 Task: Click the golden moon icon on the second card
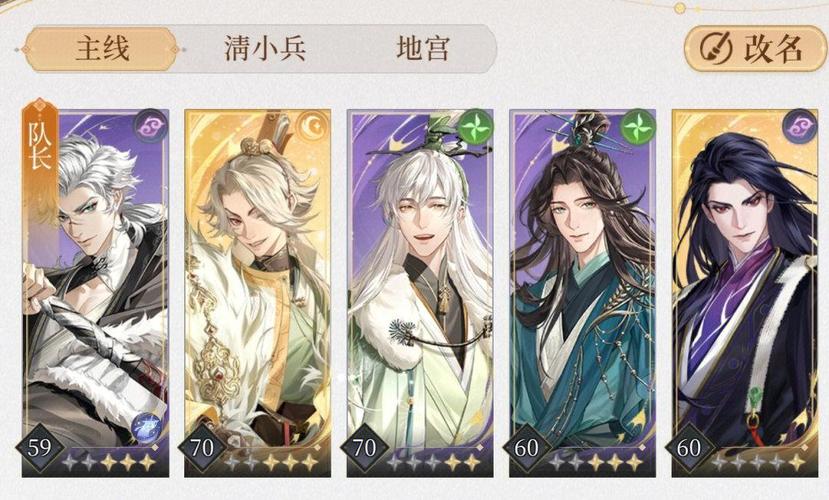pos(314,126)
